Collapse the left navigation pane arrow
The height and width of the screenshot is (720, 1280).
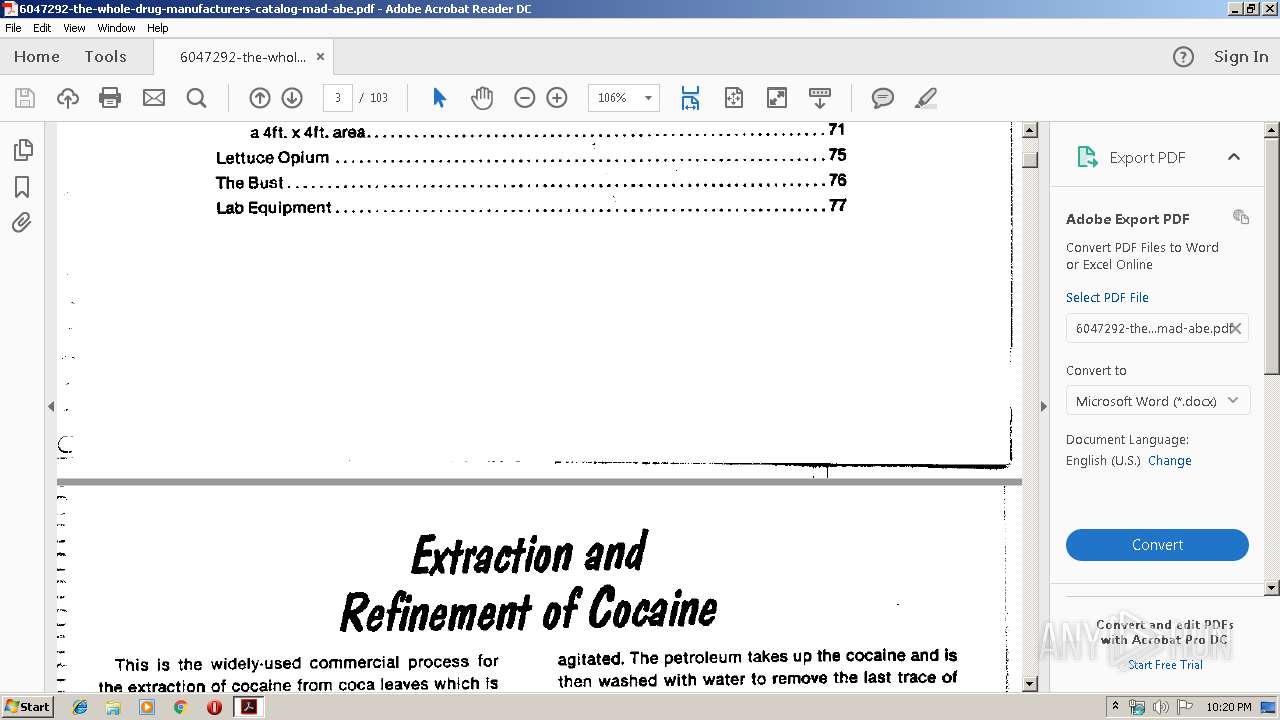coord(51,406)
